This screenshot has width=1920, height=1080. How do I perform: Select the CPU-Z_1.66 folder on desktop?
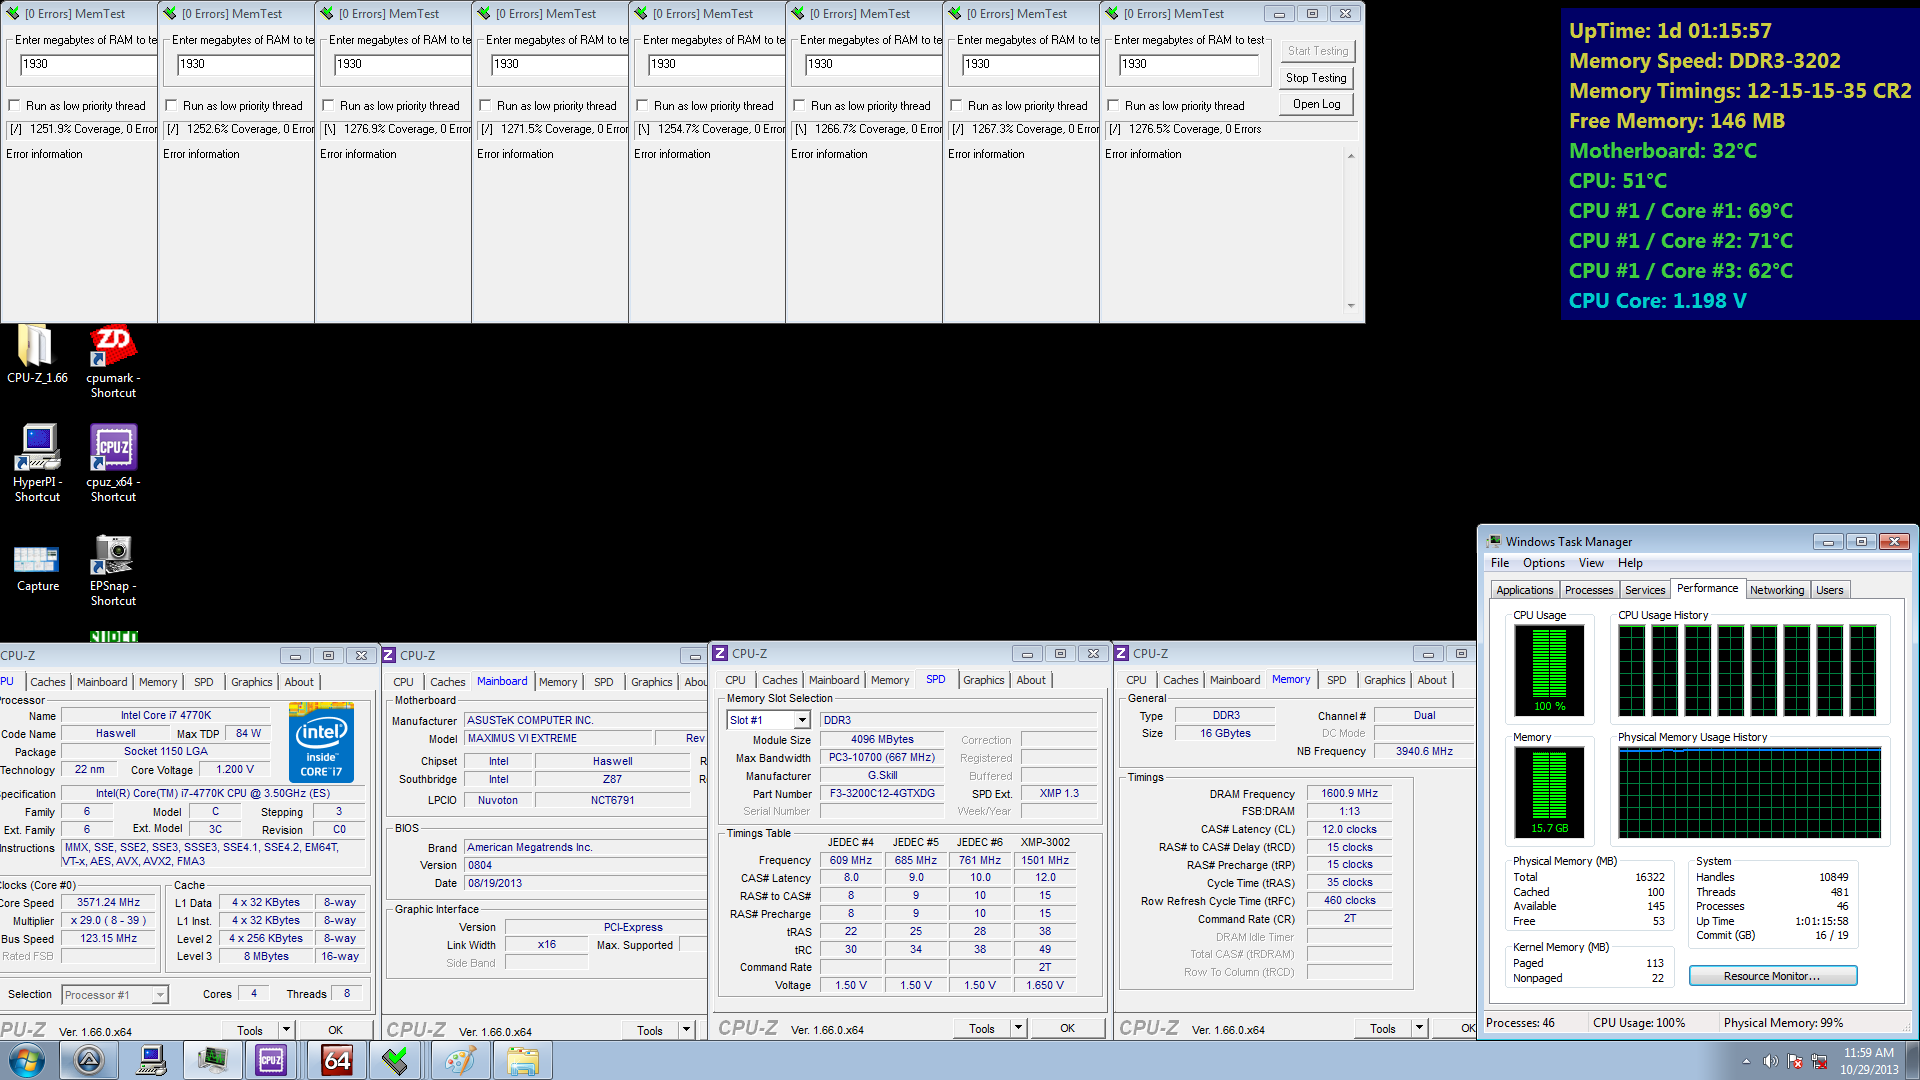(37, 355)
